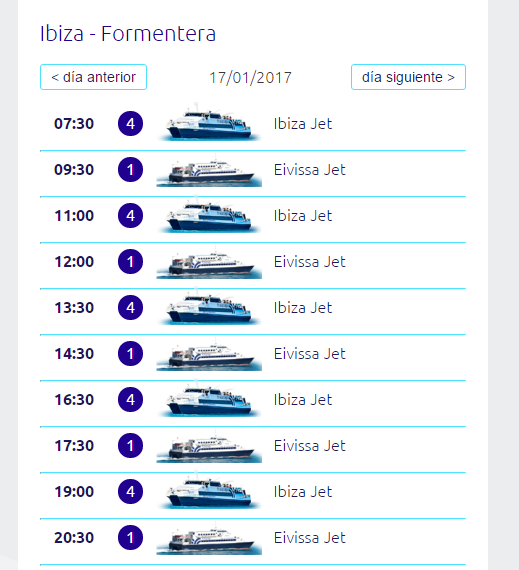This screenshot has width=519, height=570.
Task: Open Eivissa Jet name at 09:30
Action: click(x=310, y=170)
